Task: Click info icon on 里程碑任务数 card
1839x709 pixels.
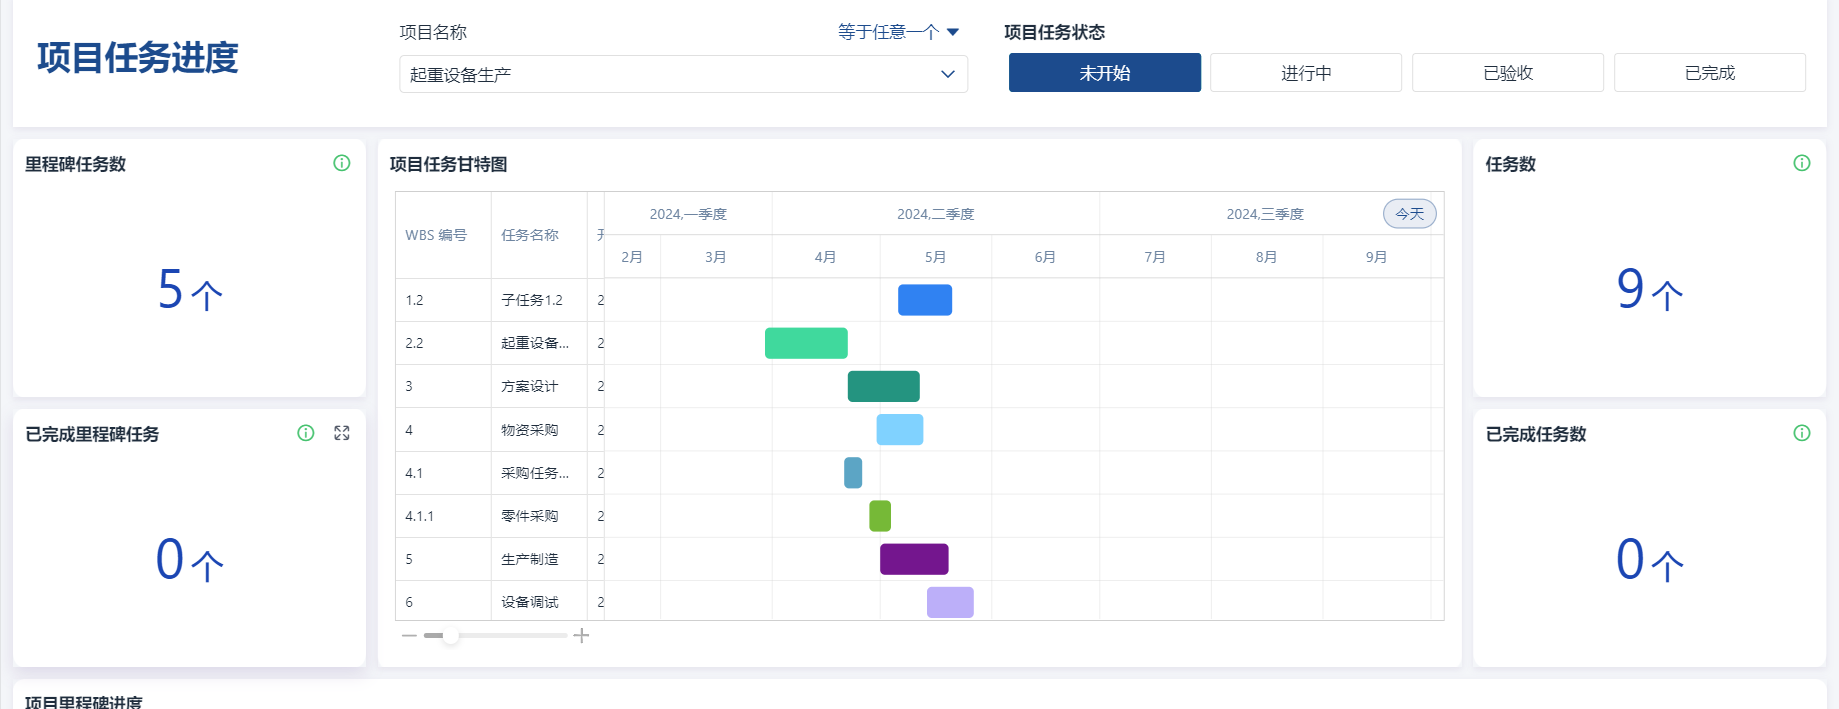Action: (x=342, y=163)
